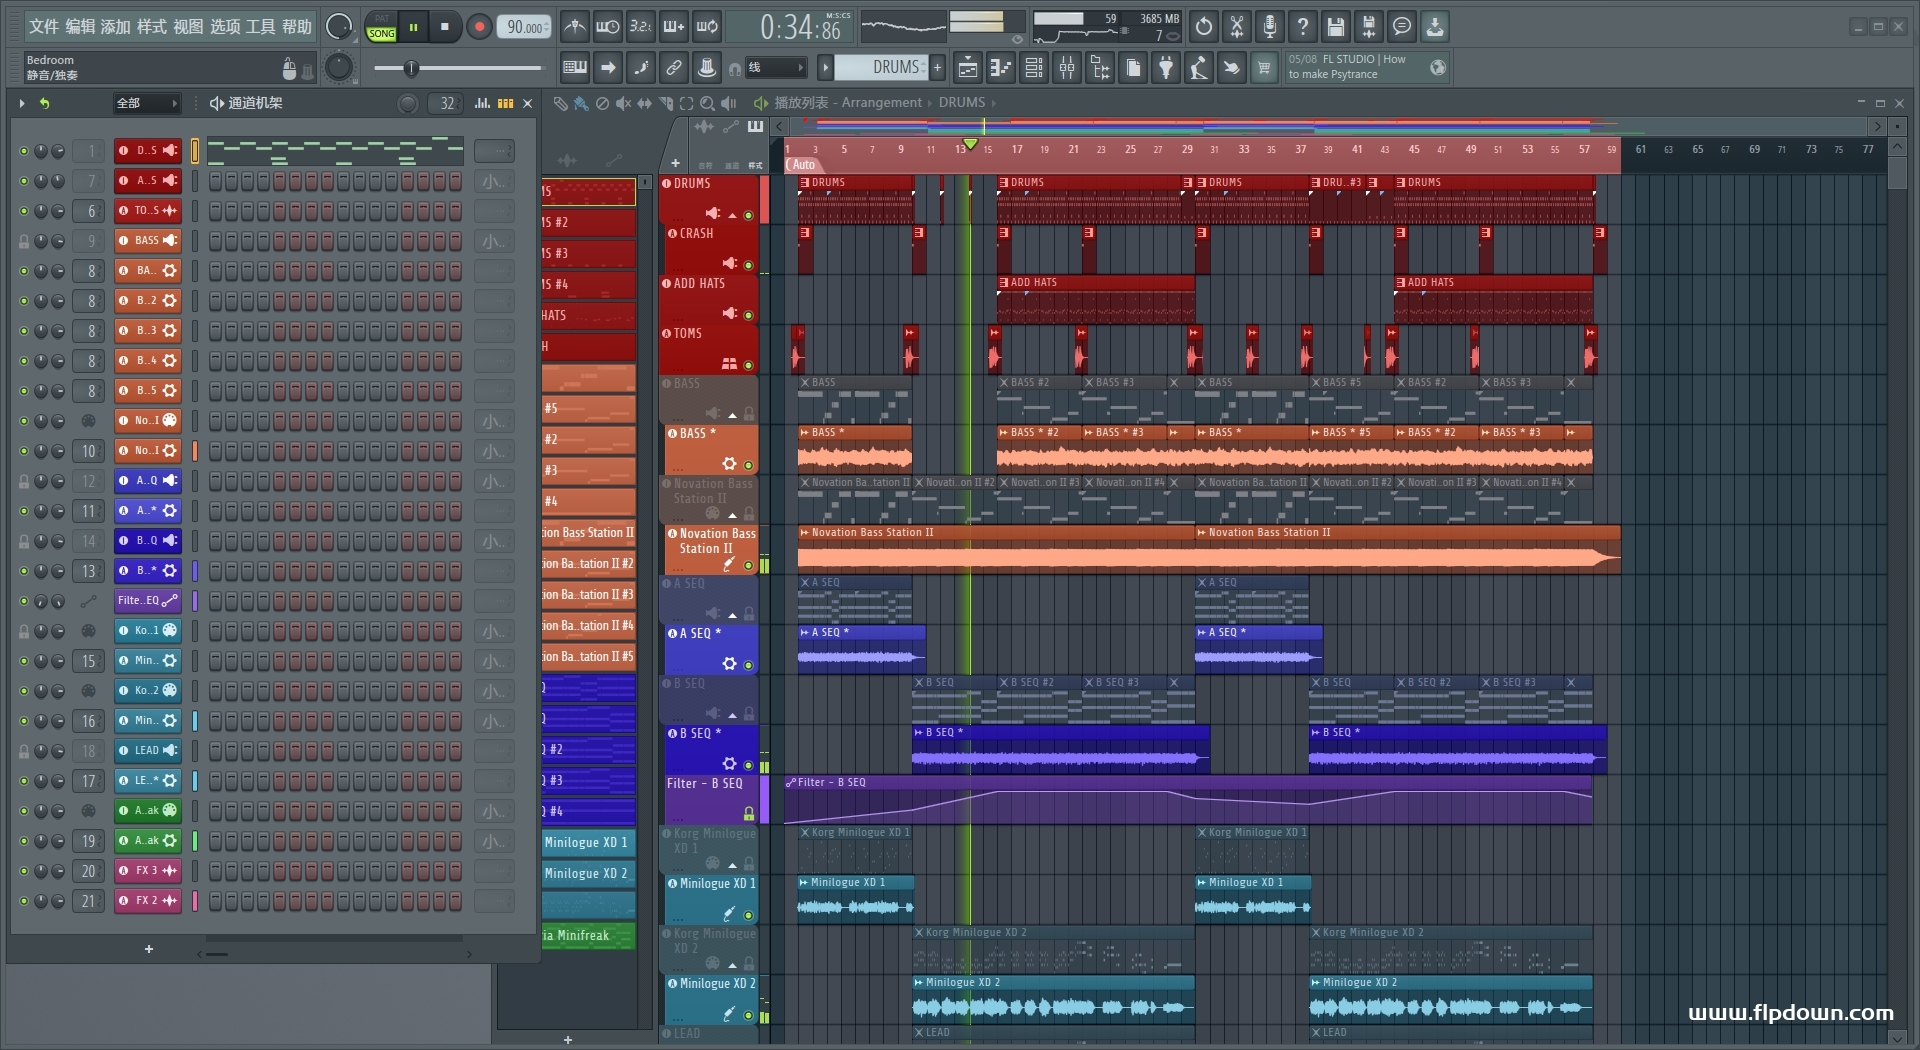Switch channel rack step/piano view toggle
This screenshot has width=1920, height=1050.
click(x=506, y=103)
